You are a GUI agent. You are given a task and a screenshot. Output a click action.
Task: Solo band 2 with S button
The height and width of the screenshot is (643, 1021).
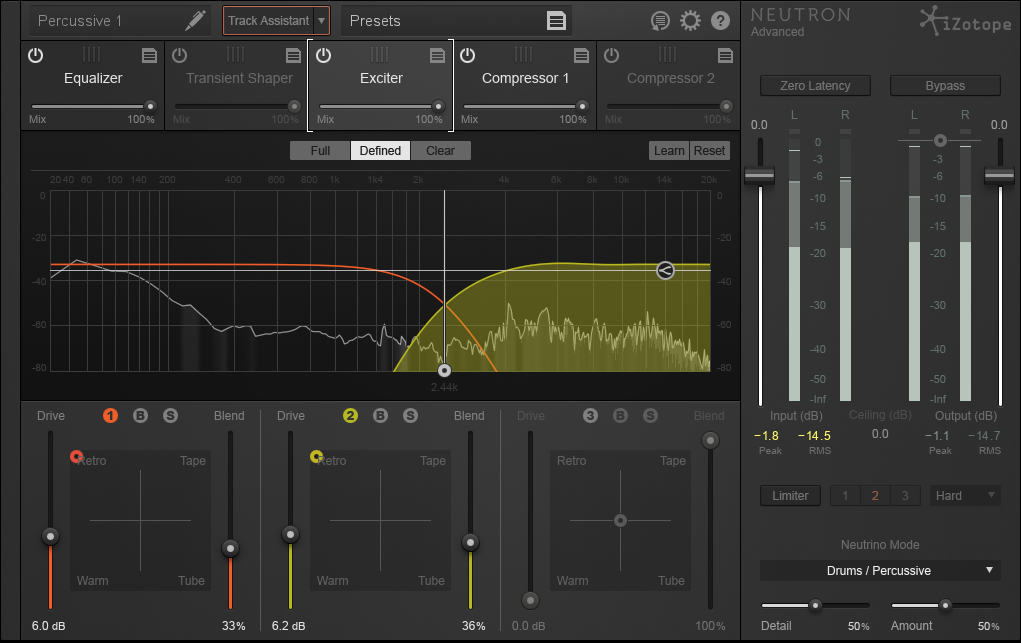point(410,416)
